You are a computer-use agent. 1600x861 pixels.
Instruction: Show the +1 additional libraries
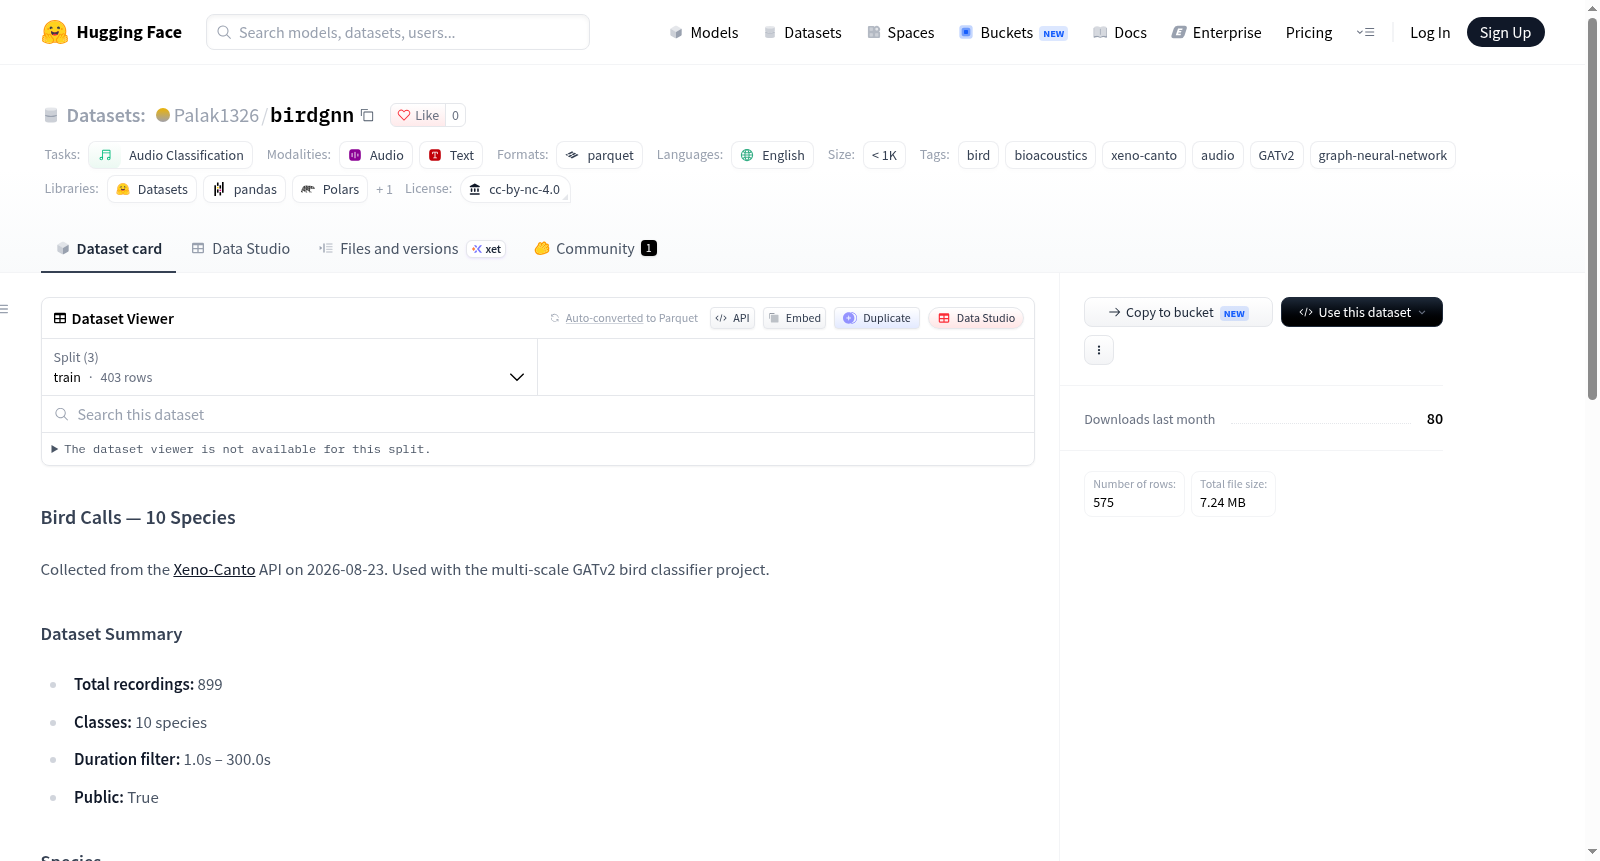pyautogui.click(x=384, y=189)
